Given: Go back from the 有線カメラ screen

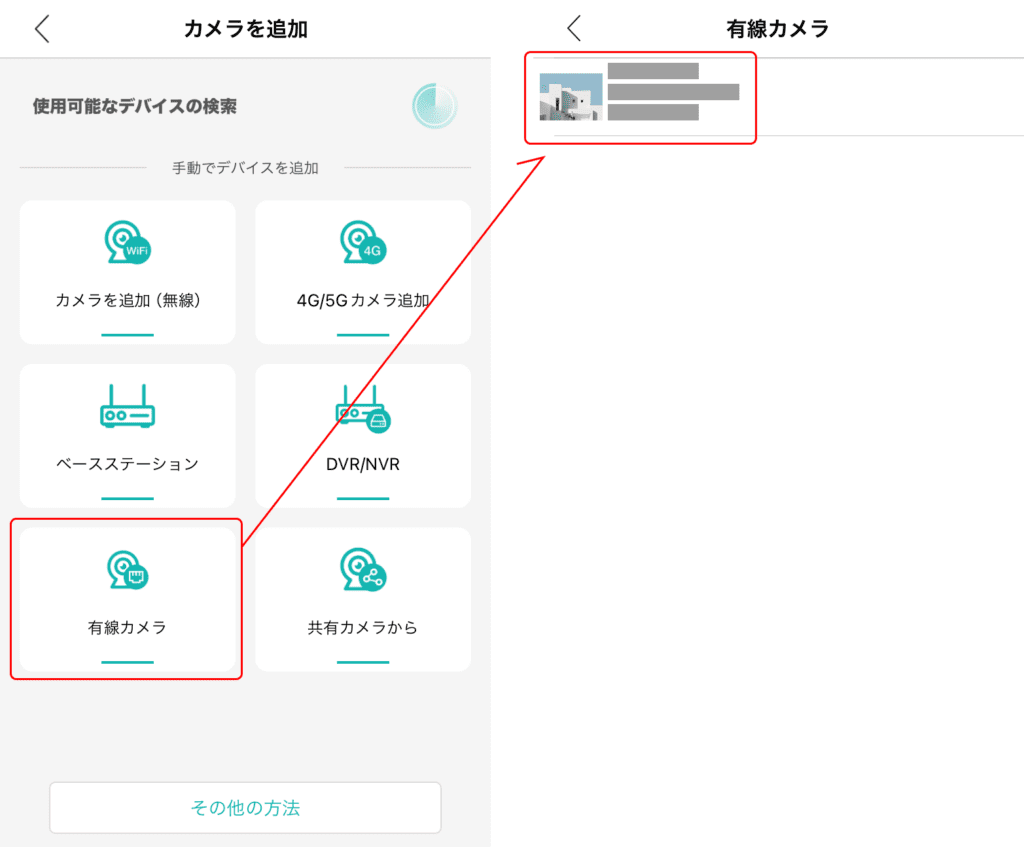Looking at the screenshot, I should 574,29.
